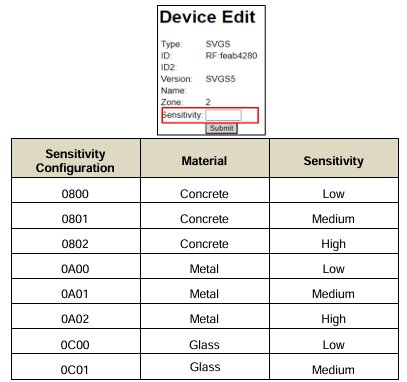Viewport: 407px width, 382px height.
Task: Select the 0C01 configuration cell
Action: 76,367
